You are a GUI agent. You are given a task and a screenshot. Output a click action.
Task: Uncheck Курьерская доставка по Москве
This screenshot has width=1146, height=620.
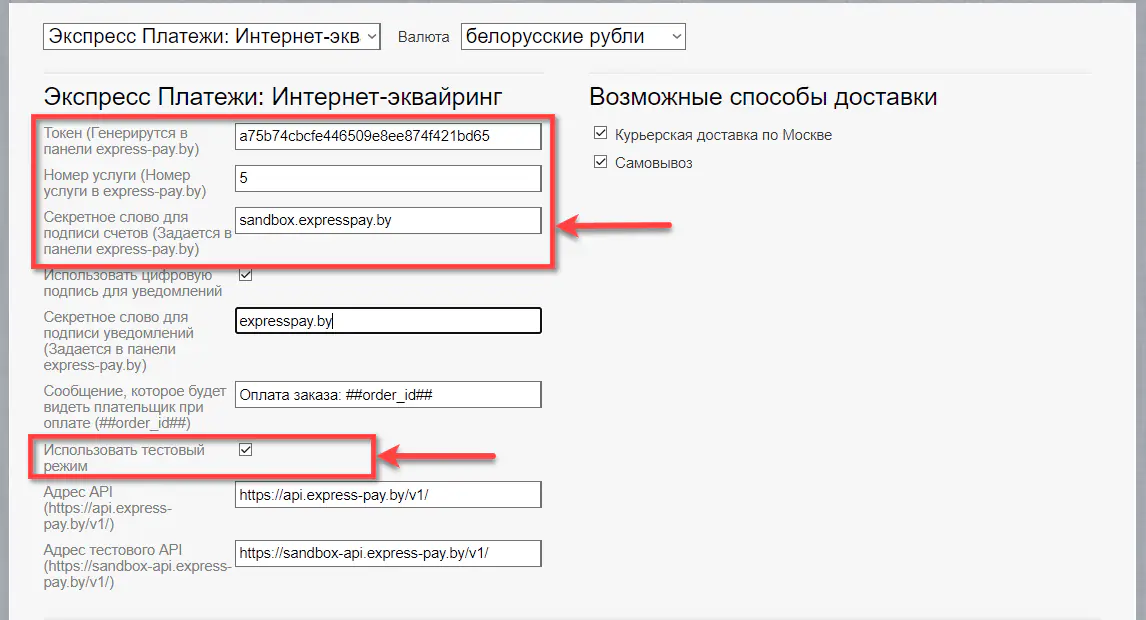pos(601,131)
